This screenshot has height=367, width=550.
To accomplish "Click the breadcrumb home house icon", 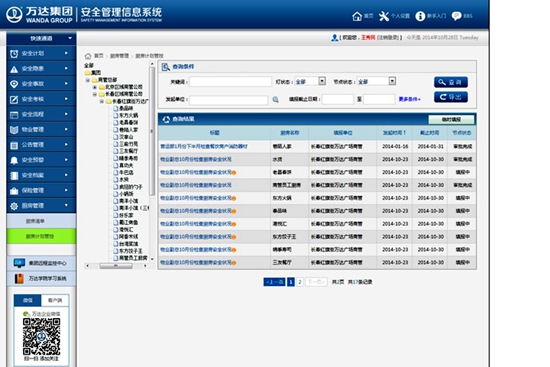I will [88, 56].
